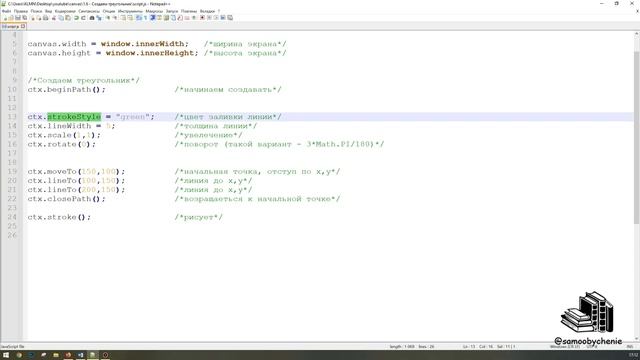Click the length and lines status bar field

click(x=411, y=347)
